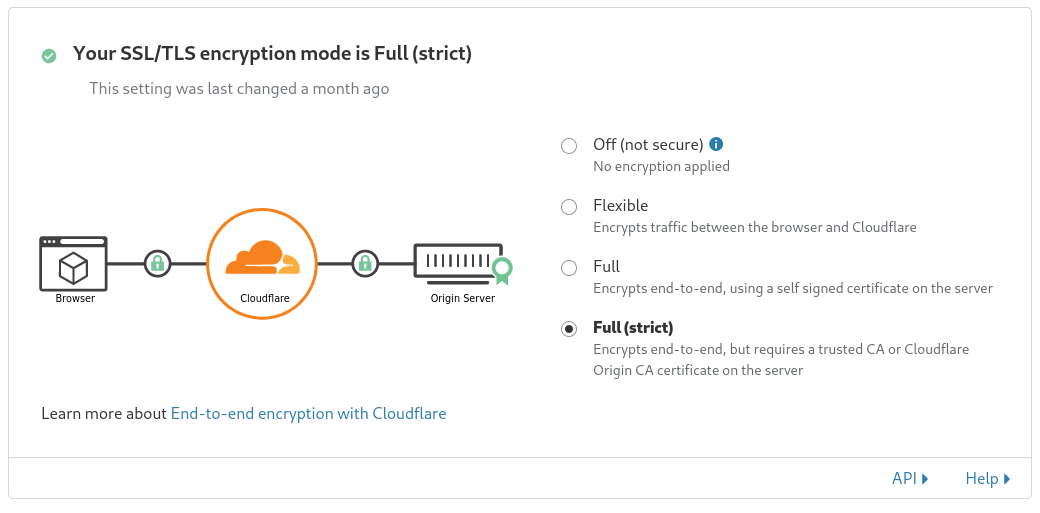Click the Origin Server icon
This screenshot has height=513, width=1040.
coord(458,261)
